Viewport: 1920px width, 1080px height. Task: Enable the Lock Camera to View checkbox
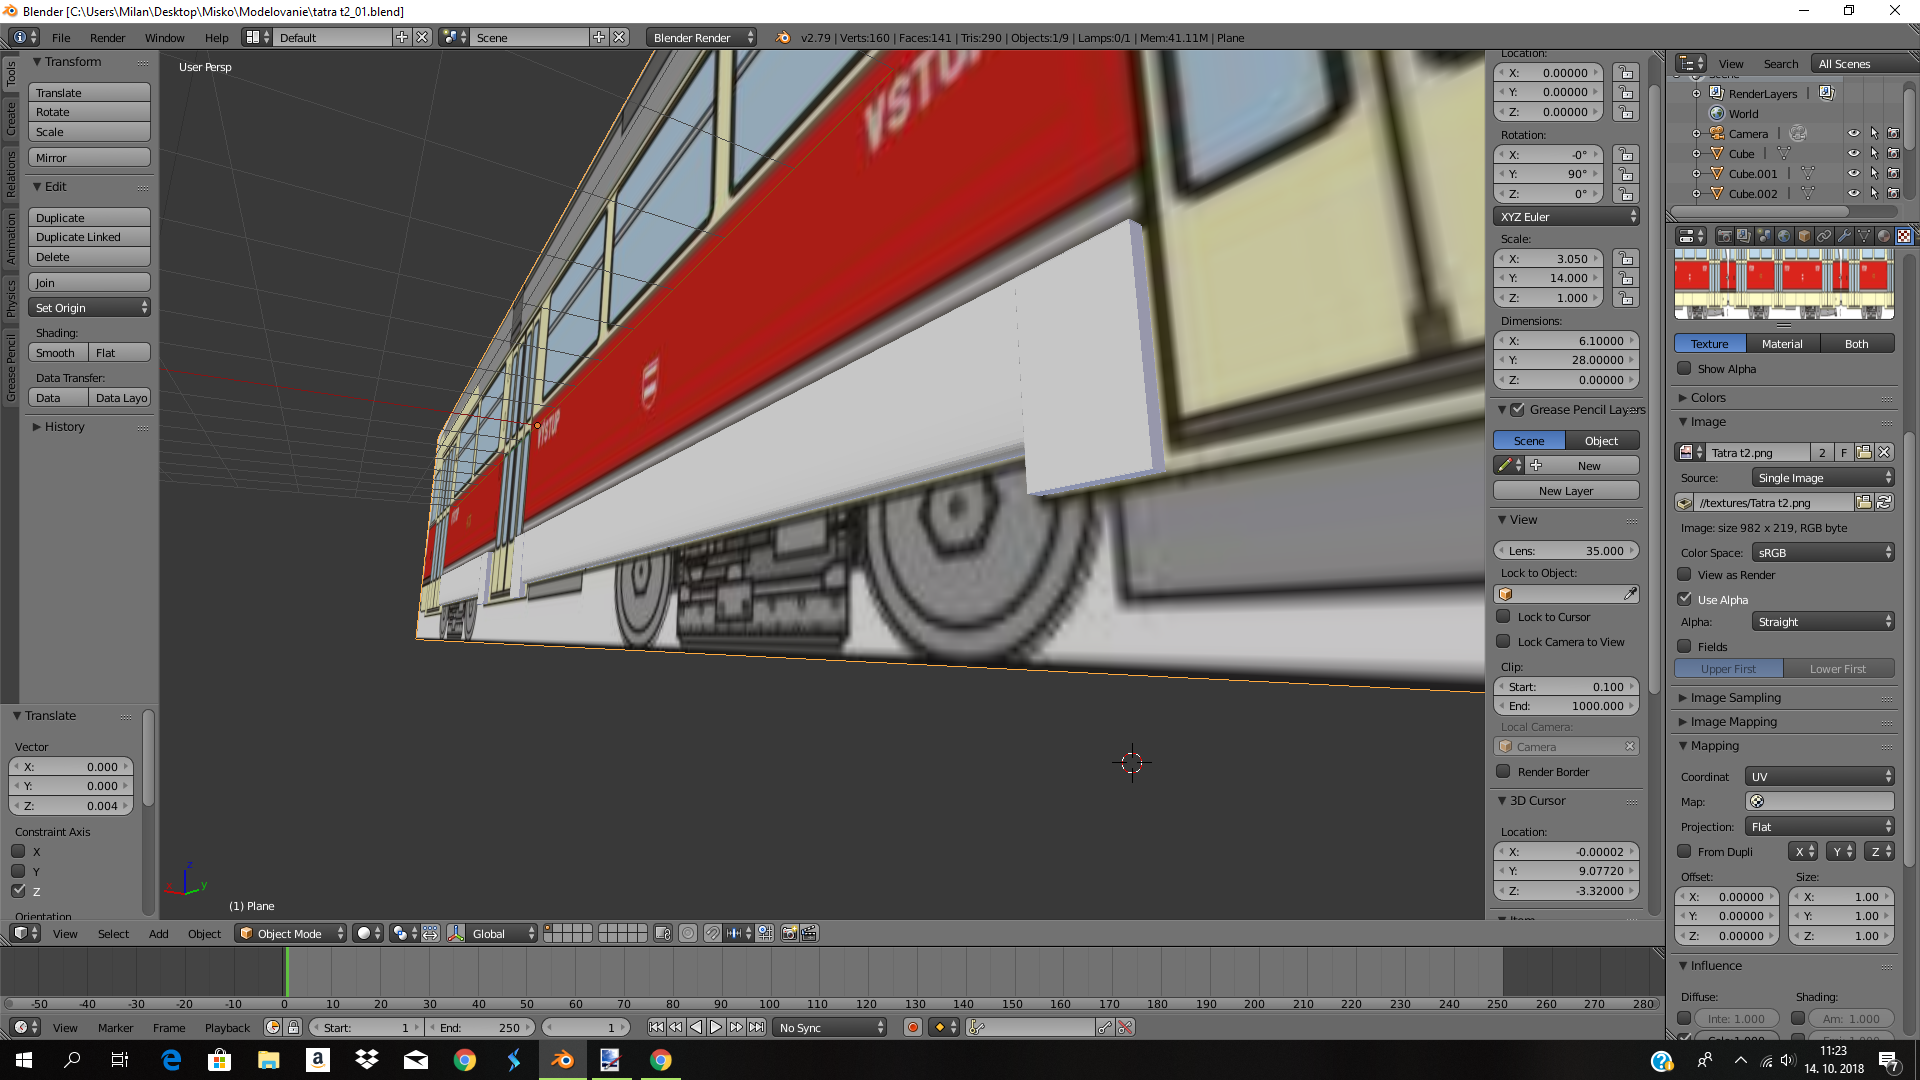click(x=1503, y=642)
